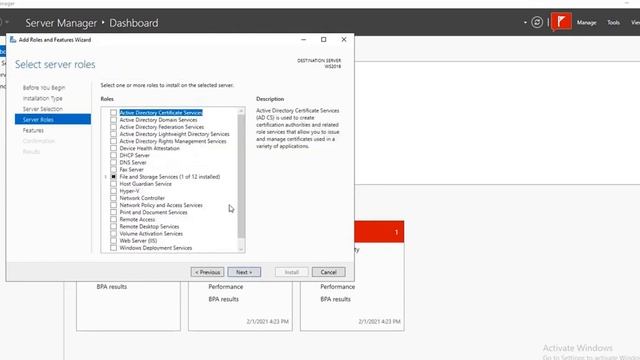640x360 pixels.
Task: Click roles list scroll up arrow
Action: pos(241,111)
